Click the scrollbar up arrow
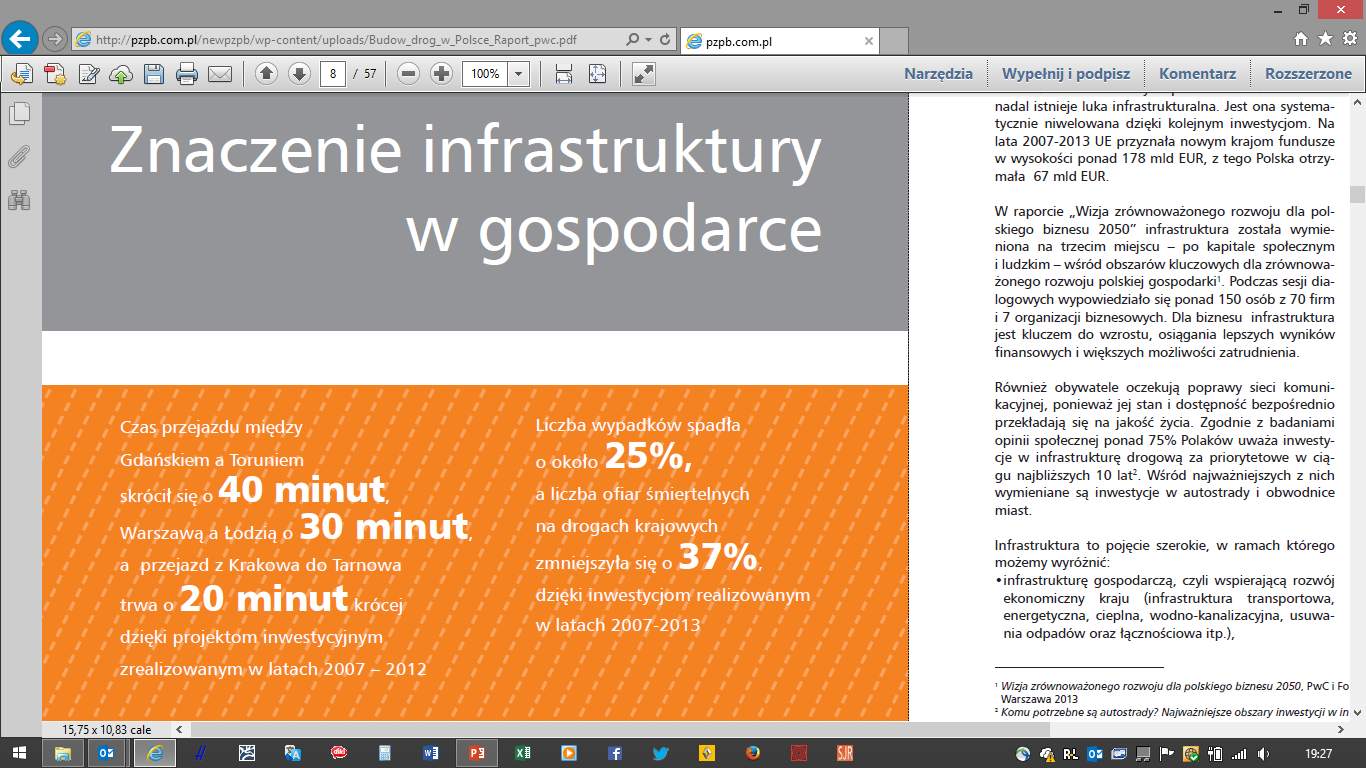The image size is (1366, 768). tap(1357, 100)
